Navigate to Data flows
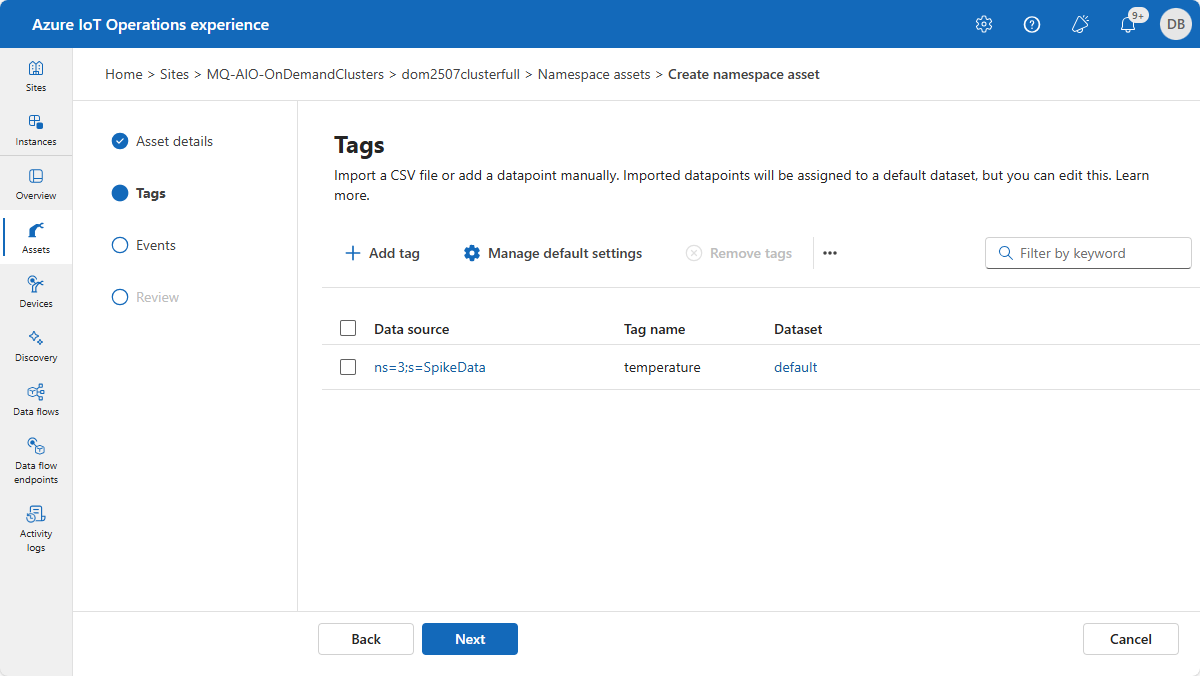This screenshot has height=676, width=1200. [36, 398]
